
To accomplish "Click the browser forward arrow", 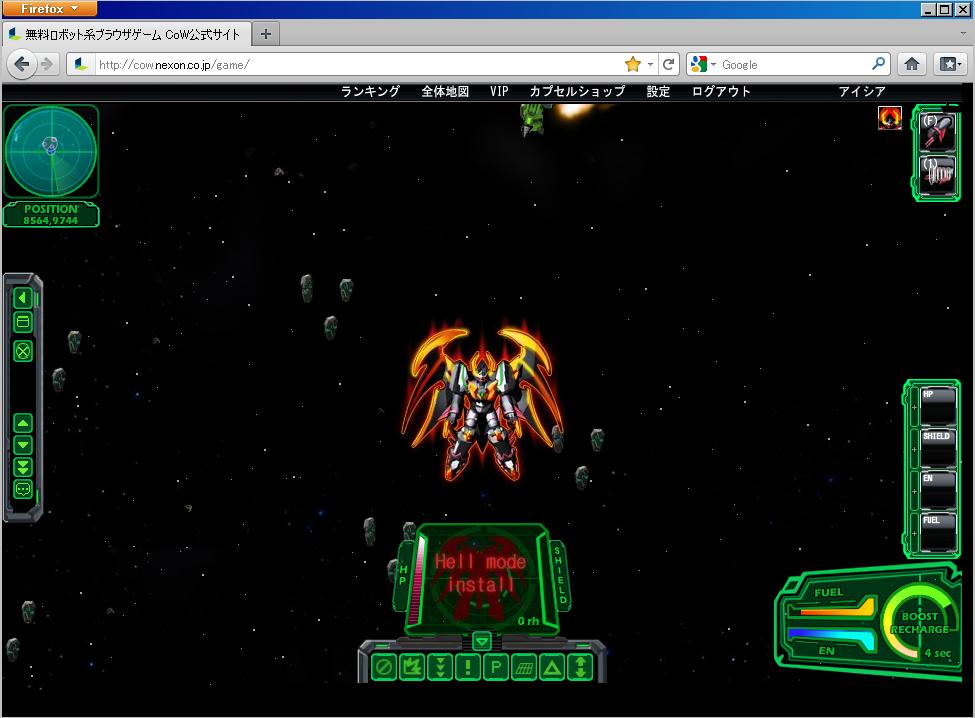I will (46, 64).
